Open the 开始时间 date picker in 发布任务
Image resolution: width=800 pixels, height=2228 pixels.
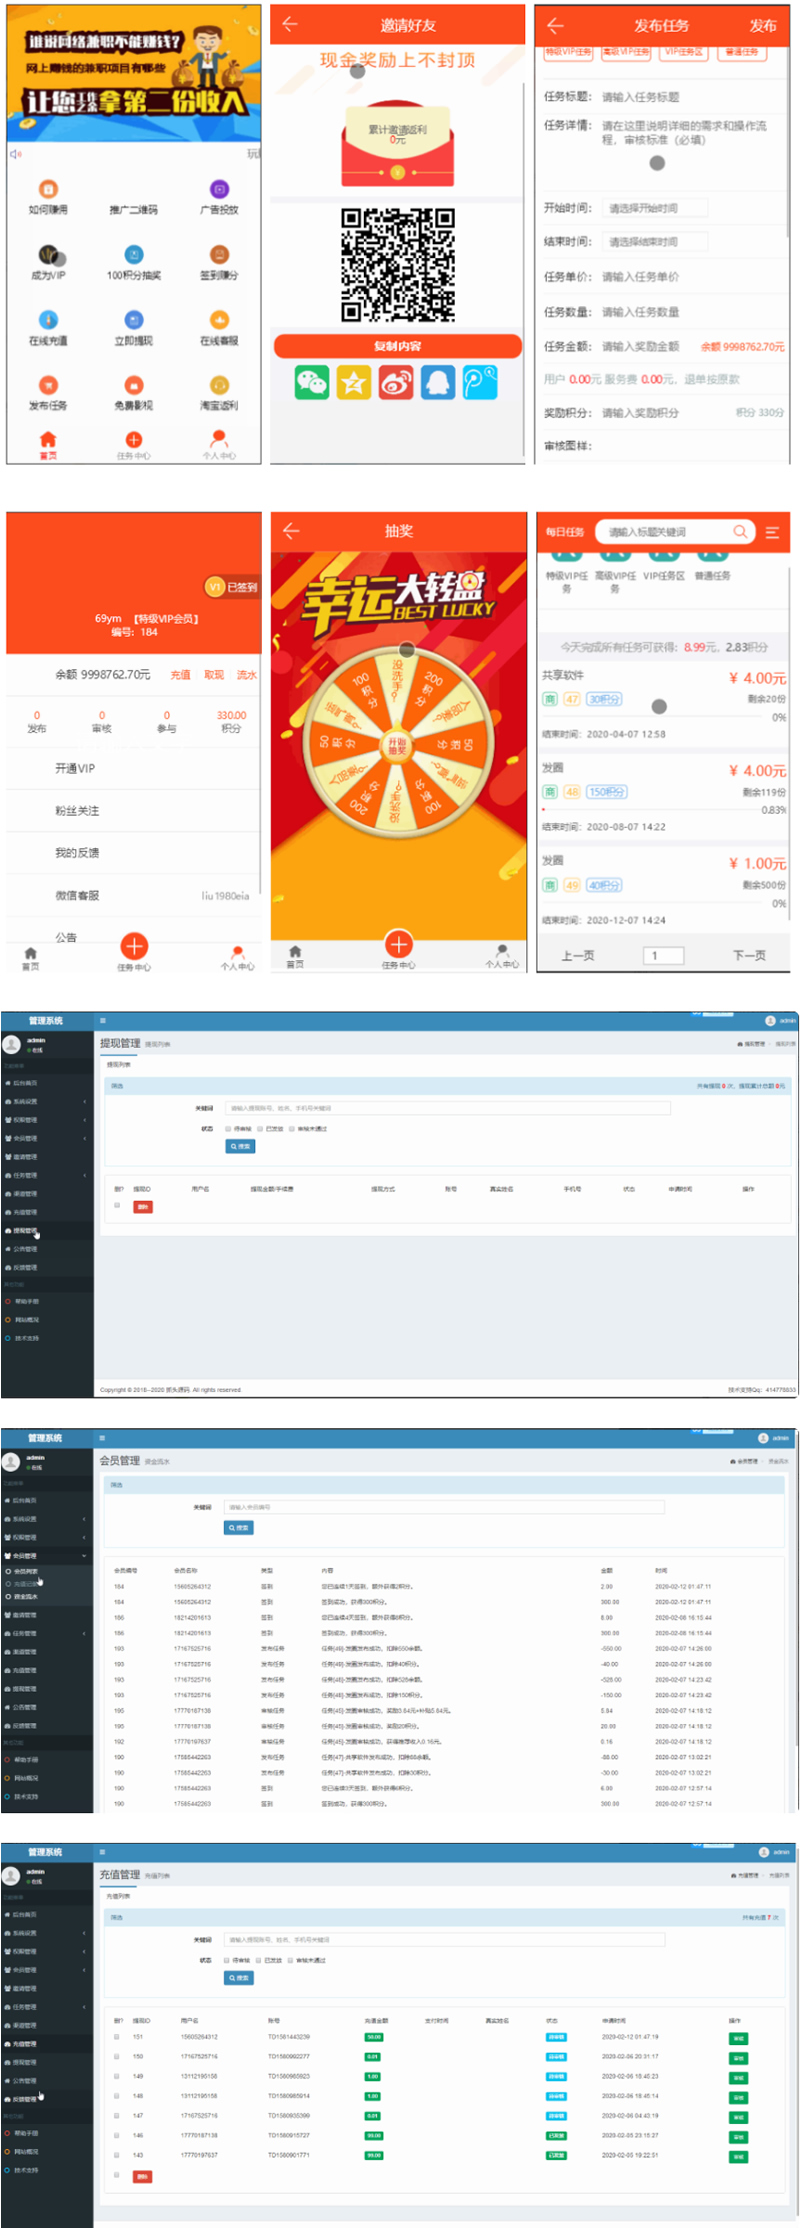pos(655,208)
